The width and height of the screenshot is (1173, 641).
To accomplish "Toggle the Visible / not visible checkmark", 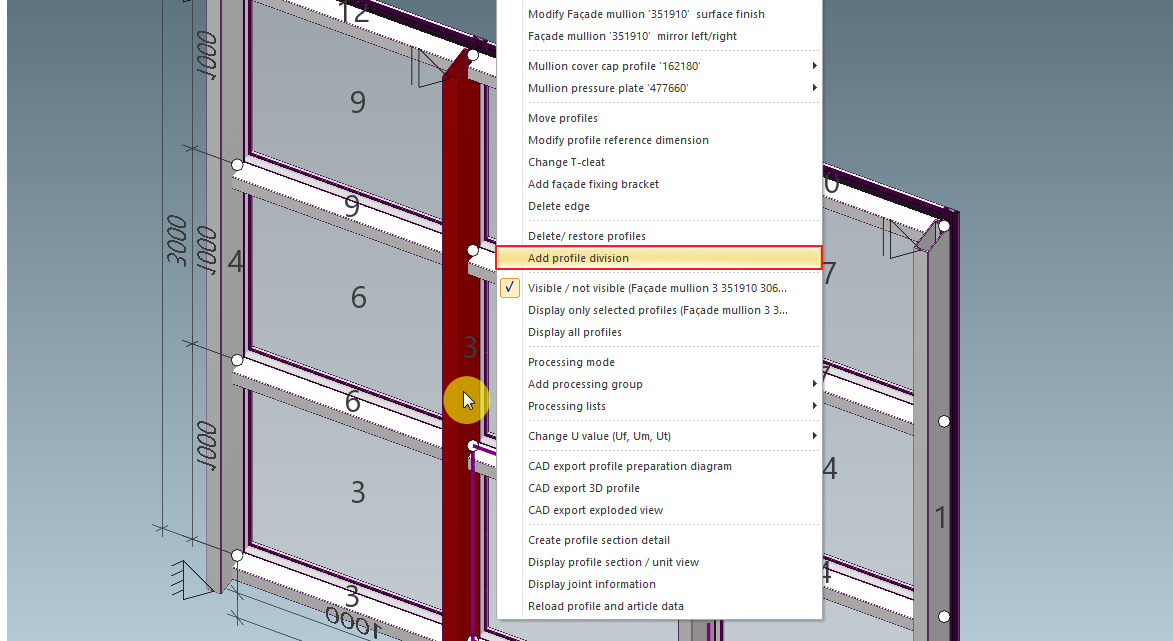I will coord(510,288).
